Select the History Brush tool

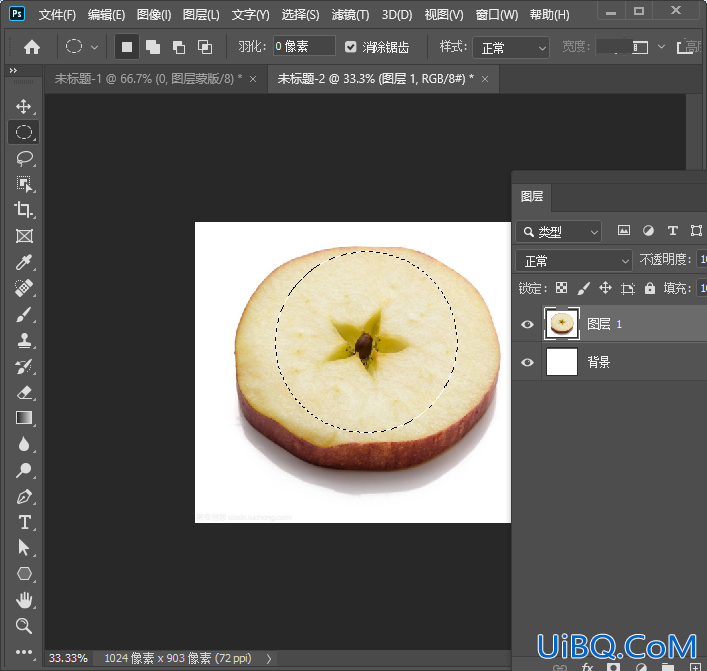tap(24, 366)
